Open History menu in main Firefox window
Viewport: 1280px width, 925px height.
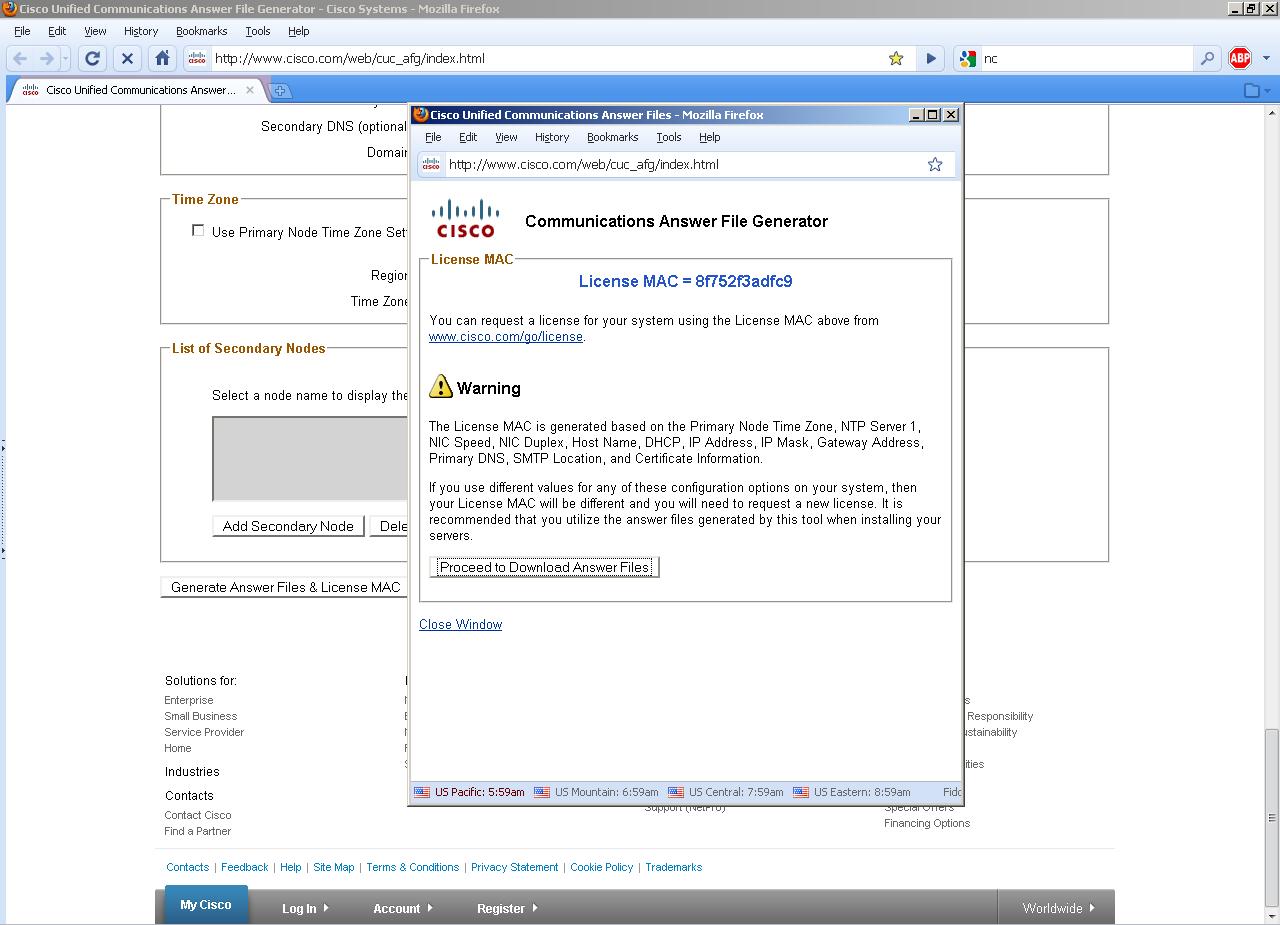click(x=141, y=31)
